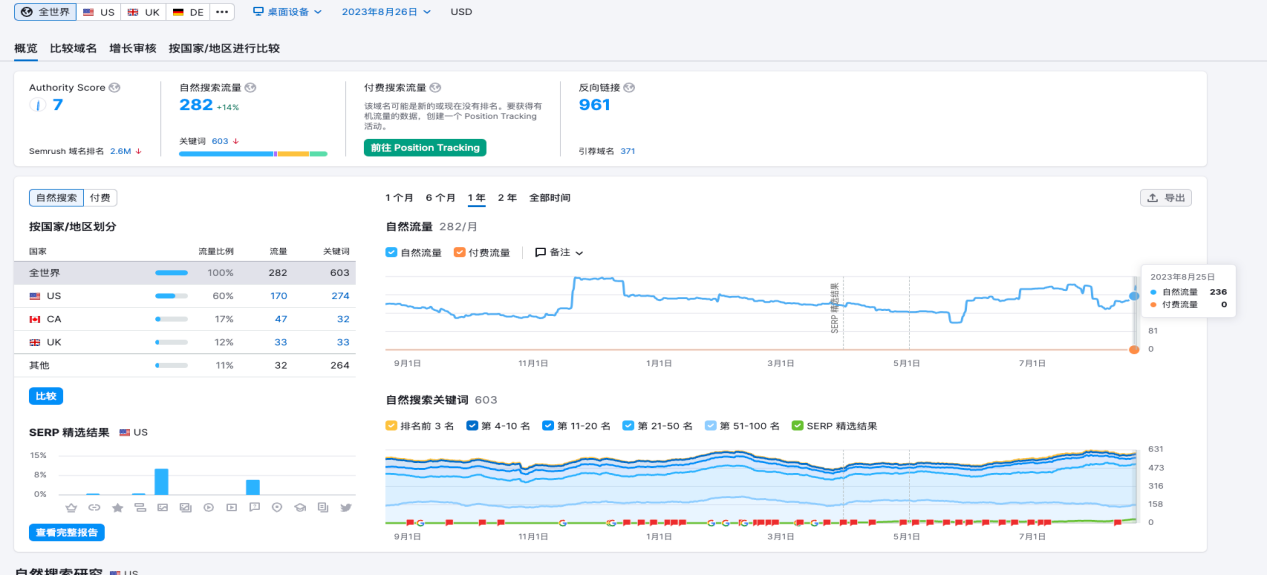Viewport: 1267px width, 575px height.
Task: Click the 前往 Position Tracking button
Action: 425,148
